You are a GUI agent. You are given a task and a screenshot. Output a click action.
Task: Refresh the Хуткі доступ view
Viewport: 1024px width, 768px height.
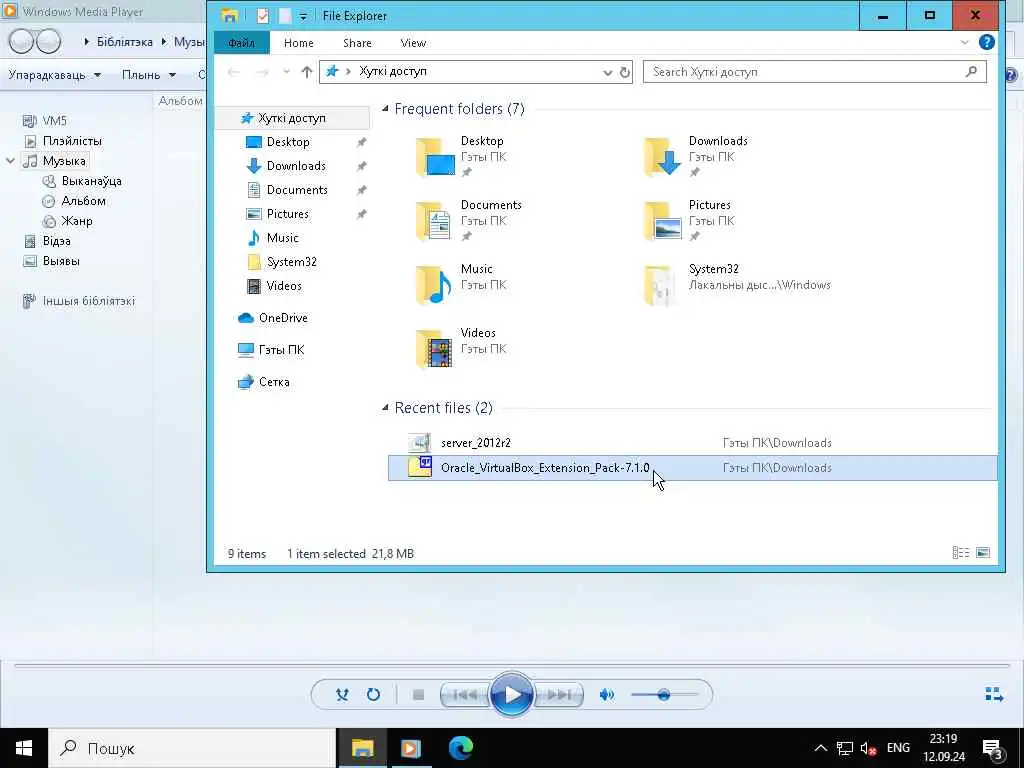coord(625,72)
